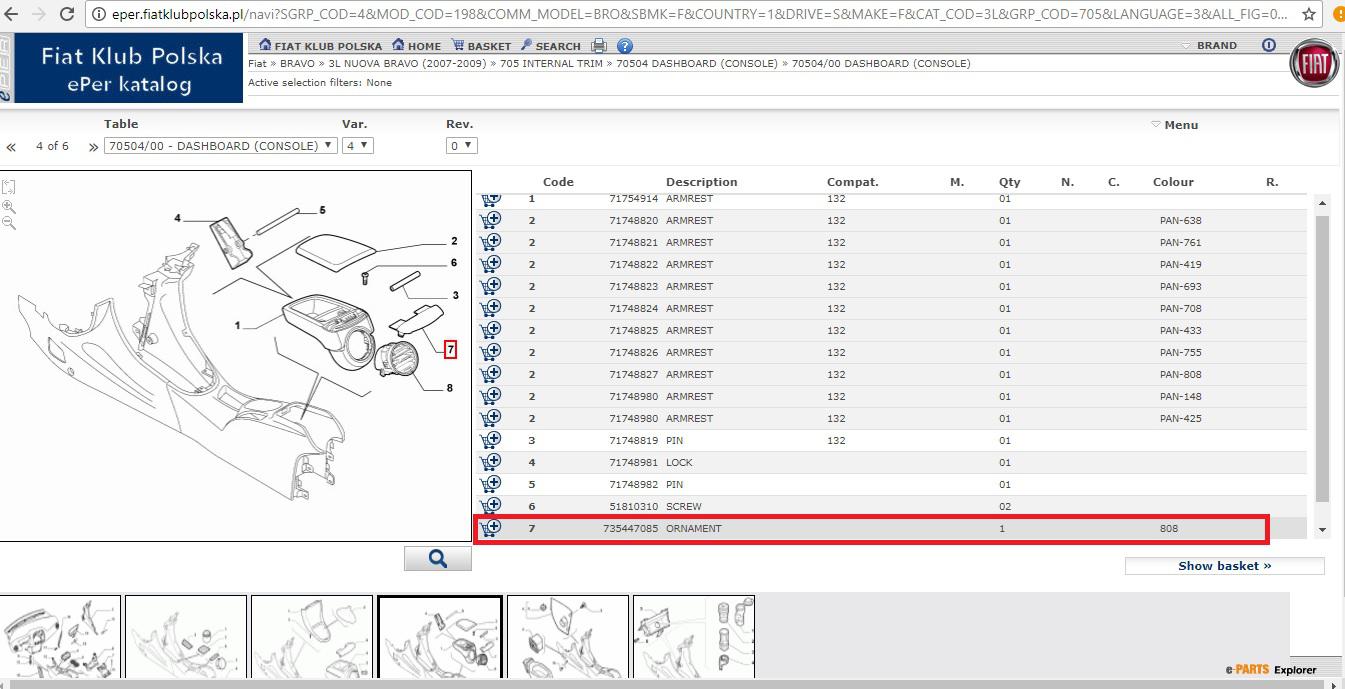The image size is (1345, 689).
Task: Add the PAN-425 armrest using its cart icon
Action: tap(491, 418)
